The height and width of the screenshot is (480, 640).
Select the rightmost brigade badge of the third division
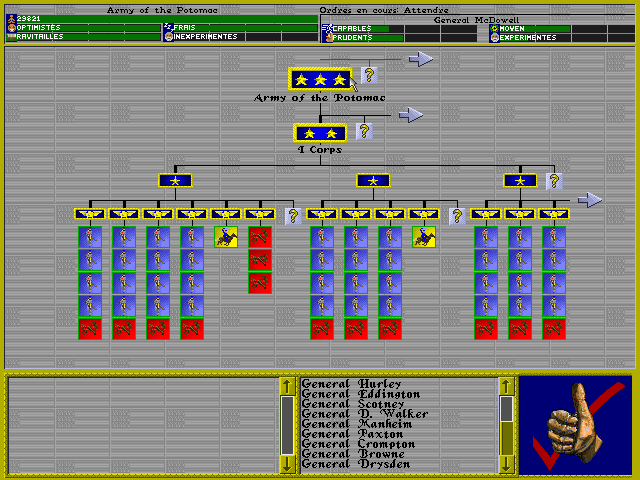pyautogui.click(x=554, y=214)
